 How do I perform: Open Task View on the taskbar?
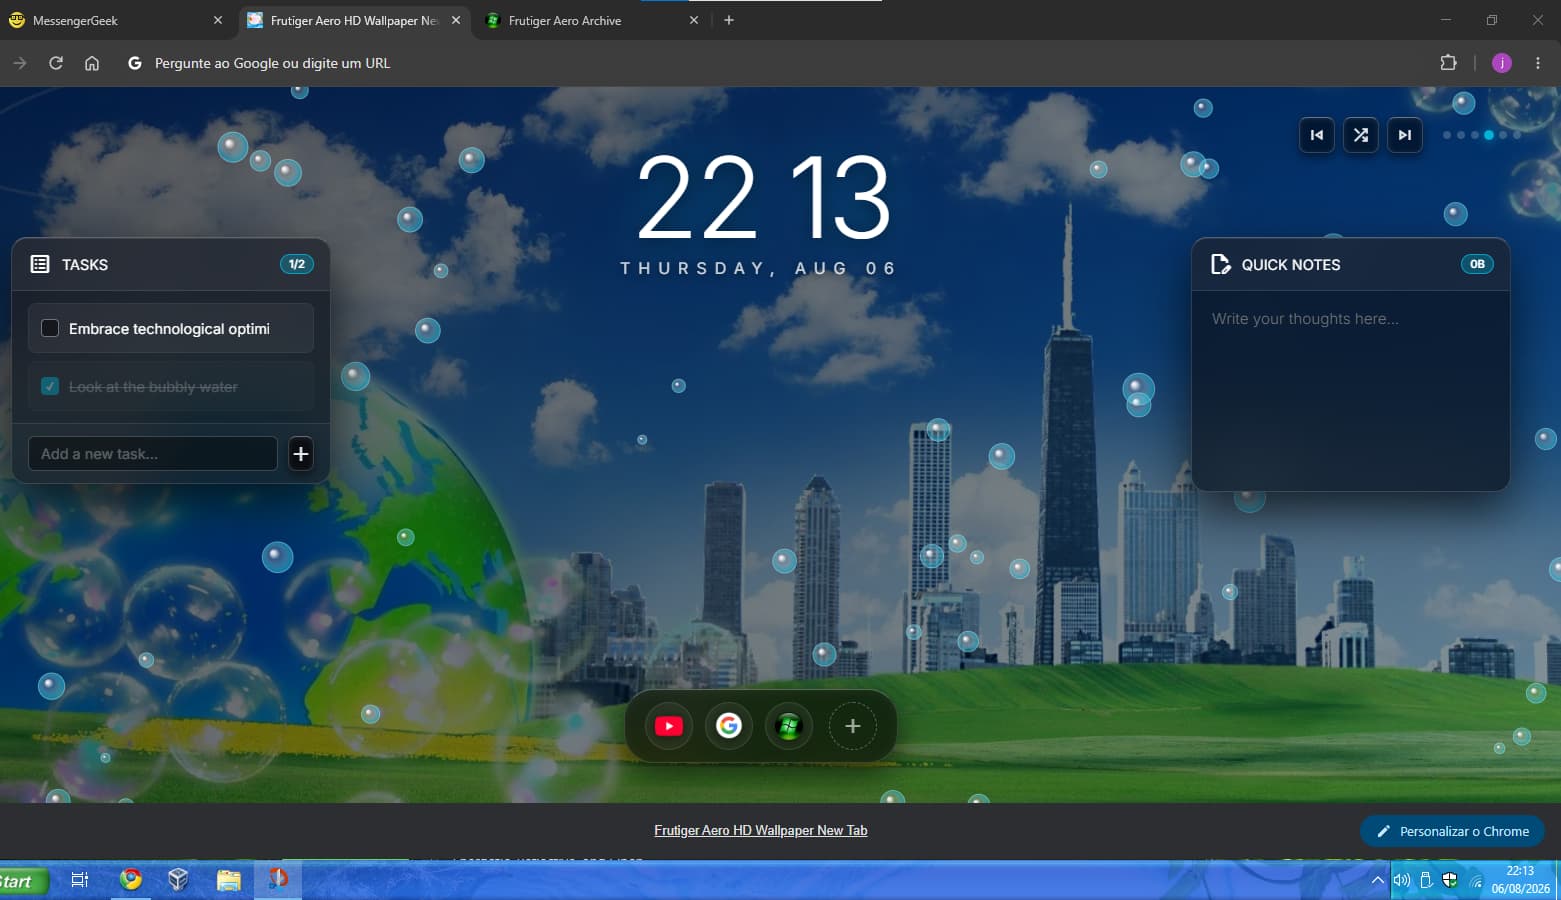pyautogui.click(x=80, y=880)
